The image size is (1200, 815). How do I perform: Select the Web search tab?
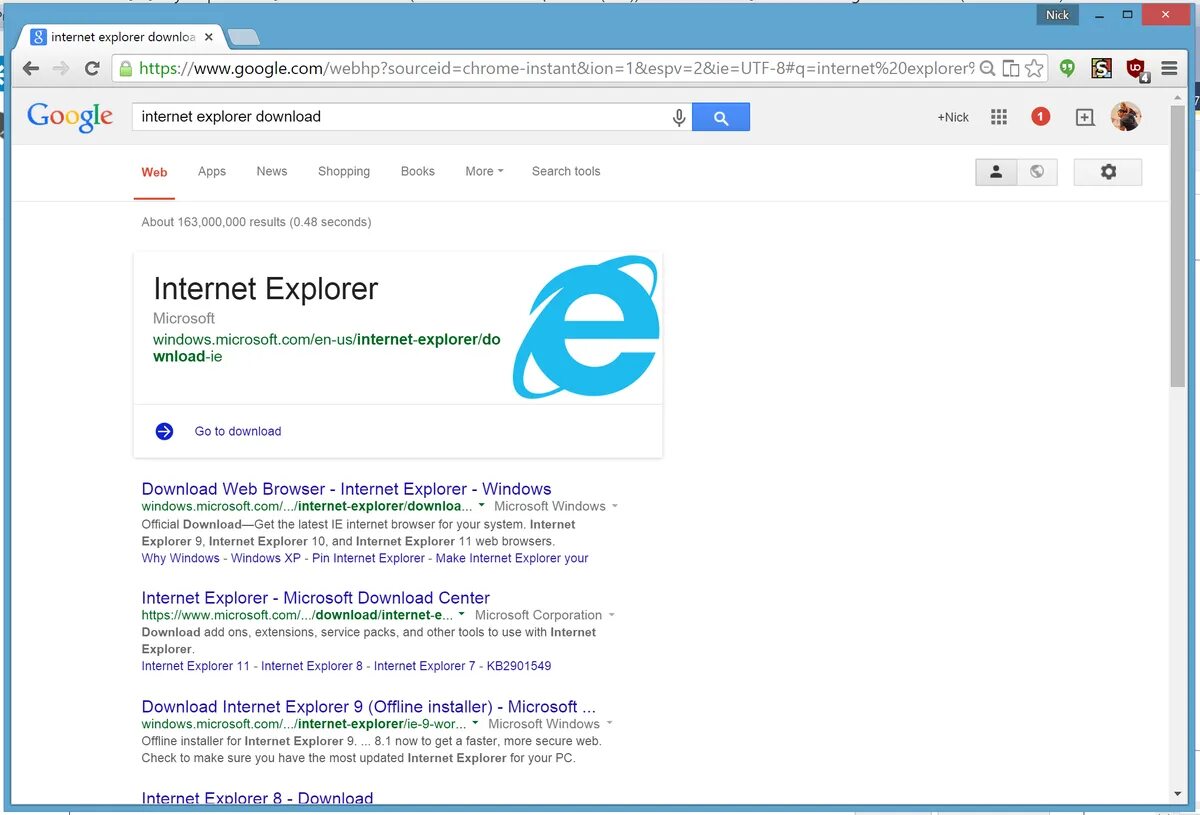coord(154,172)
